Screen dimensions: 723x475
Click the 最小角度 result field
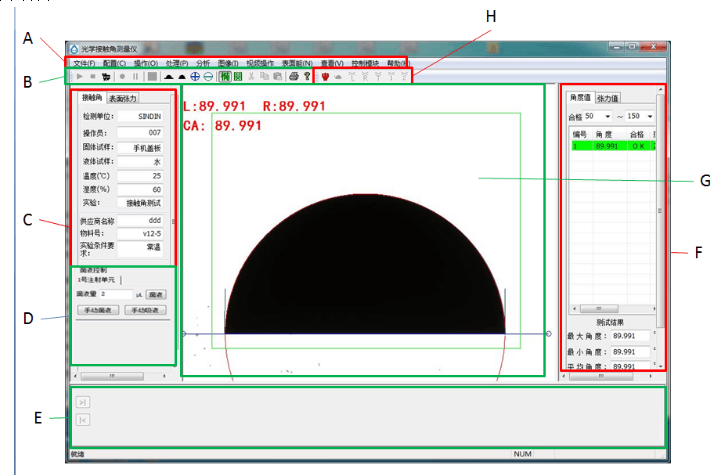pyautogui.click(x=630, y=352)
